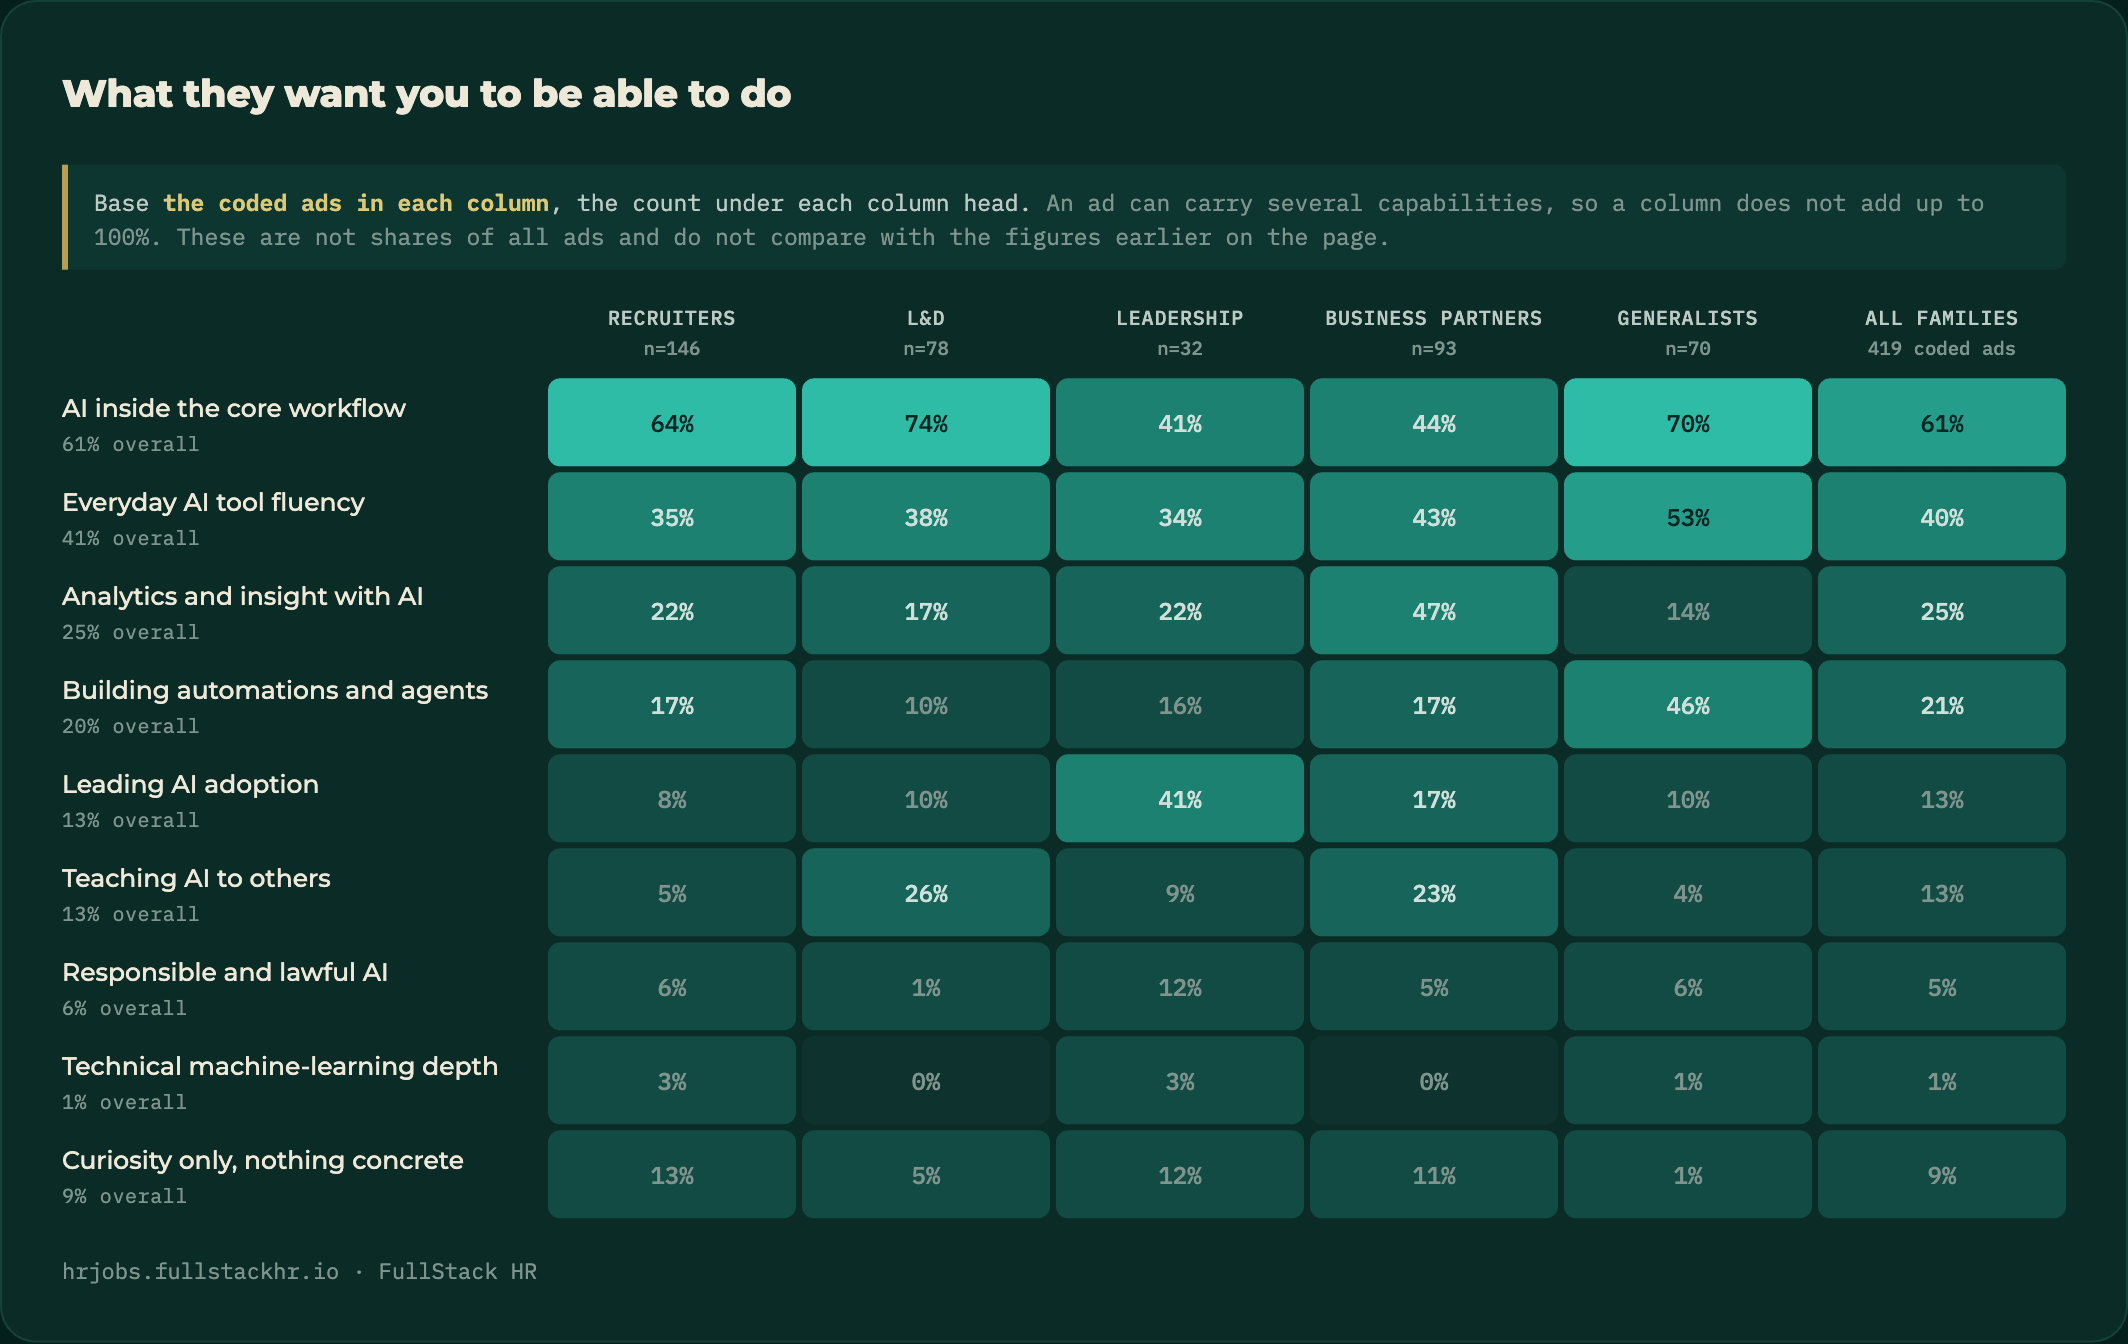This screenshot has height=1344, width=2128.
Task: Select the 70% Generalists core workflow cell
Action: click(1688, 422)
